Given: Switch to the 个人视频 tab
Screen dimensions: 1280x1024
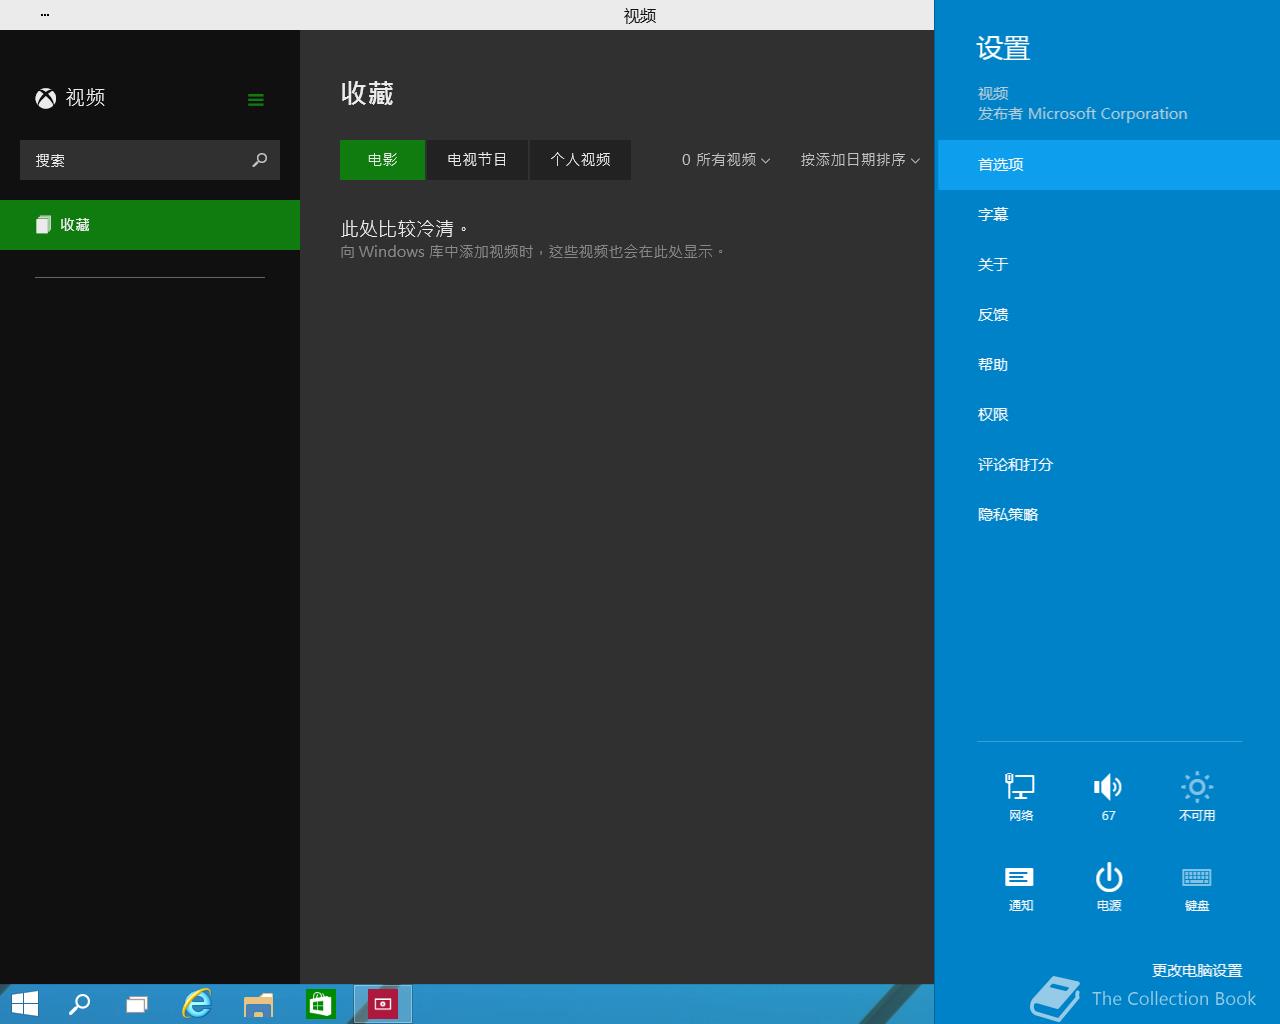Looking at the screenshot, I should pyautogui.click(x=580, y=160).
